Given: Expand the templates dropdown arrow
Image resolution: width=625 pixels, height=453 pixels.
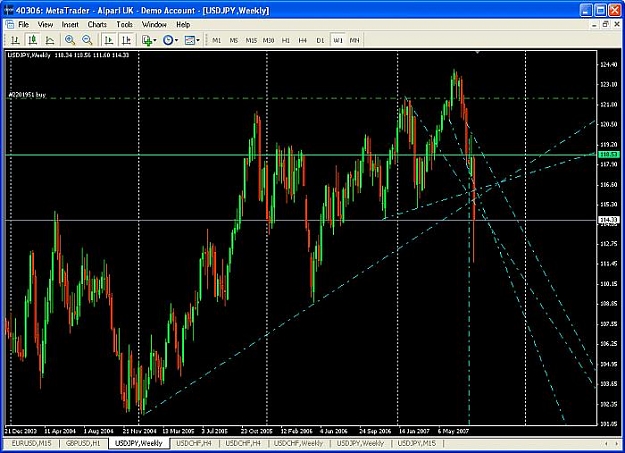Looking at the screenshot, I should tap(198, 40).
